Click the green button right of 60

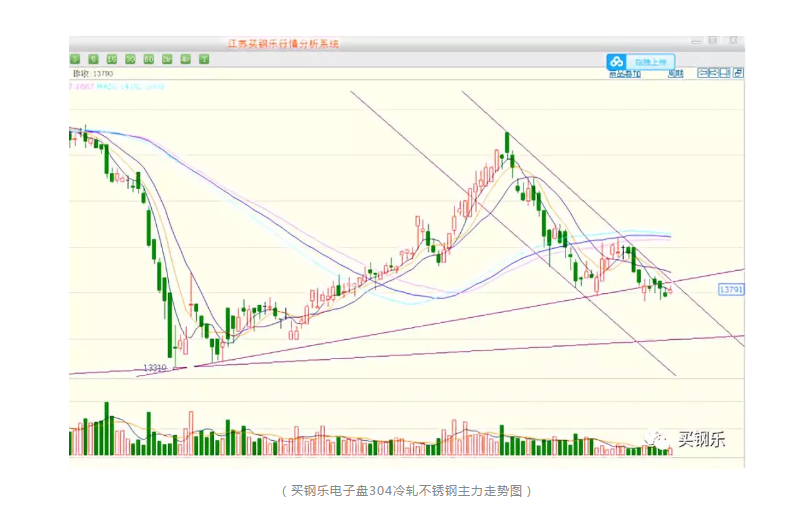167,59
